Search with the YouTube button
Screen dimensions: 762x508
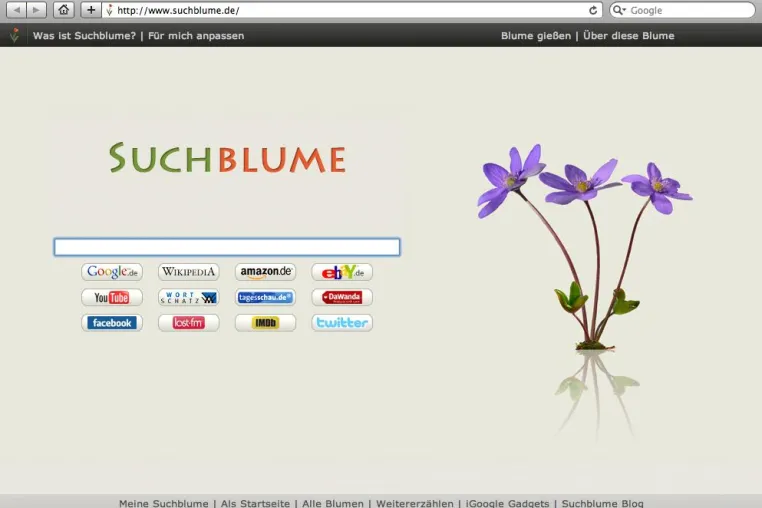tap(112, 297)
